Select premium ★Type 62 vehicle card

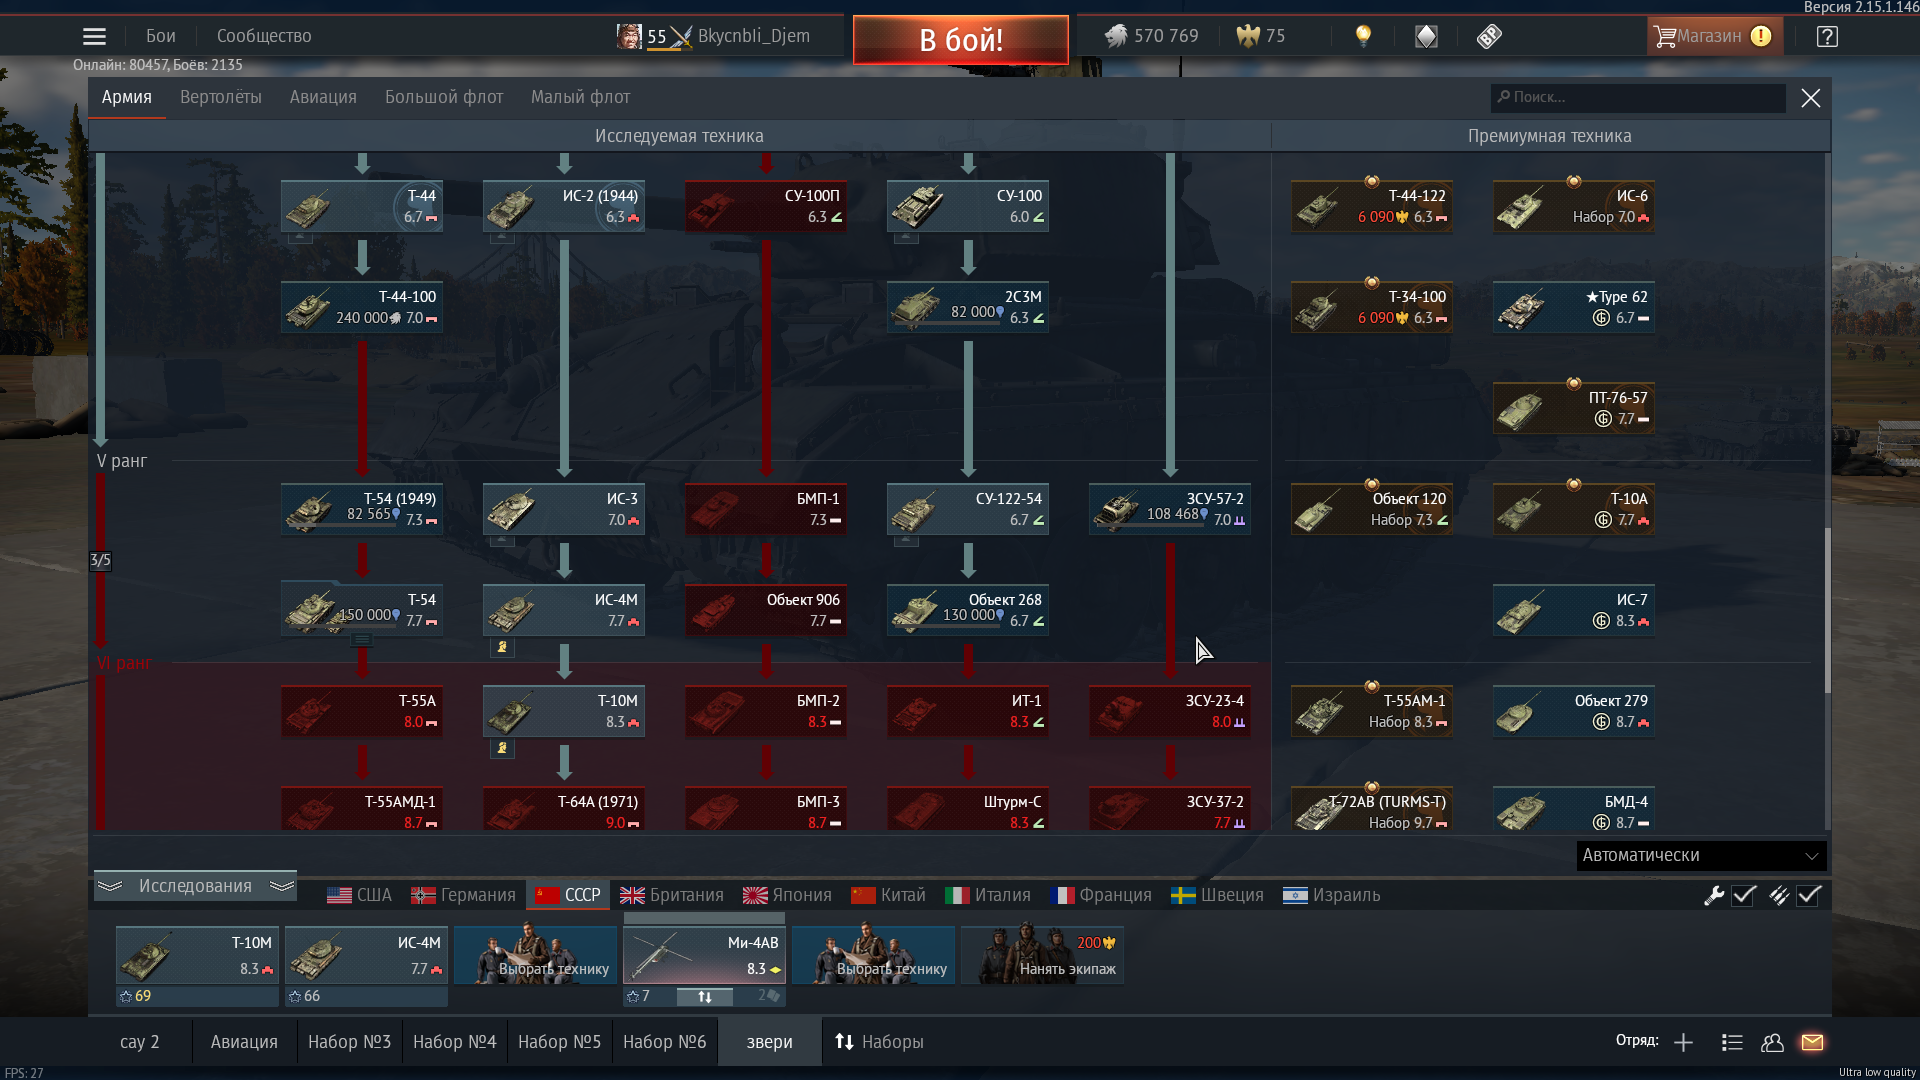pyautogui.click(x=1574, y=307)
